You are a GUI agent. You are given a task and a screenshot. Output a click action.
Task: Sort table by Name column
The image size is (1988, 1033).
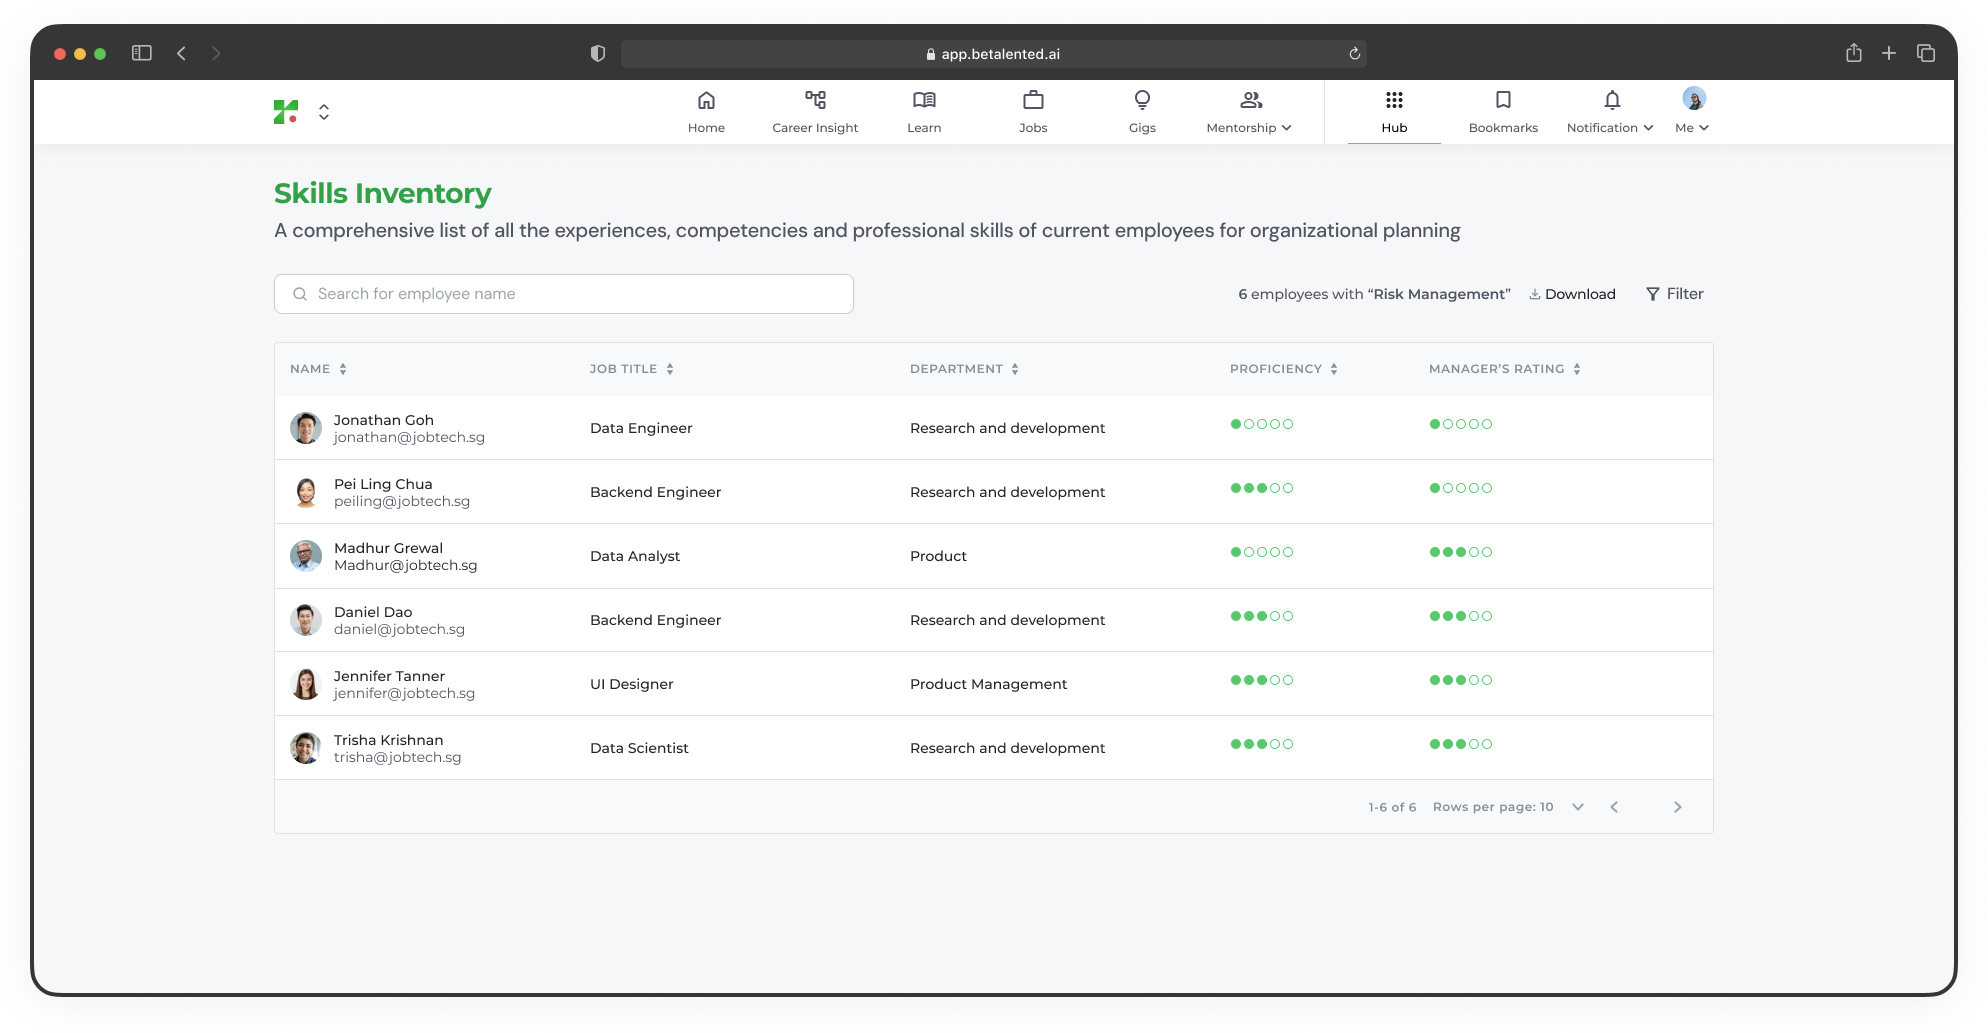click(x=318, y=369)
